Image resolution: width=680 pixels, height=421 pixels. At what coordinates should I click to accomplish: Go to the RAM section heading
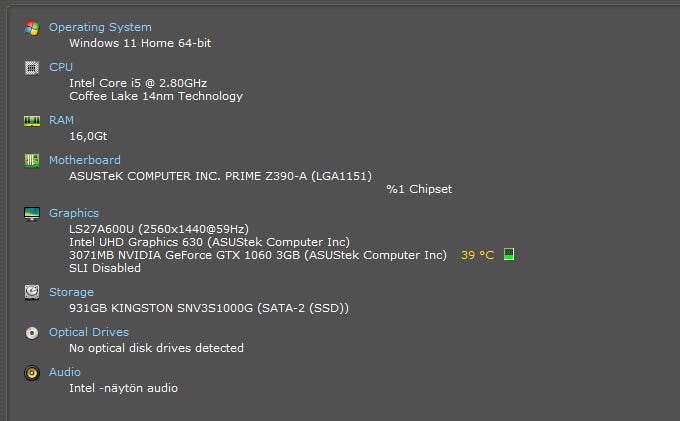[x=61, y=120]
